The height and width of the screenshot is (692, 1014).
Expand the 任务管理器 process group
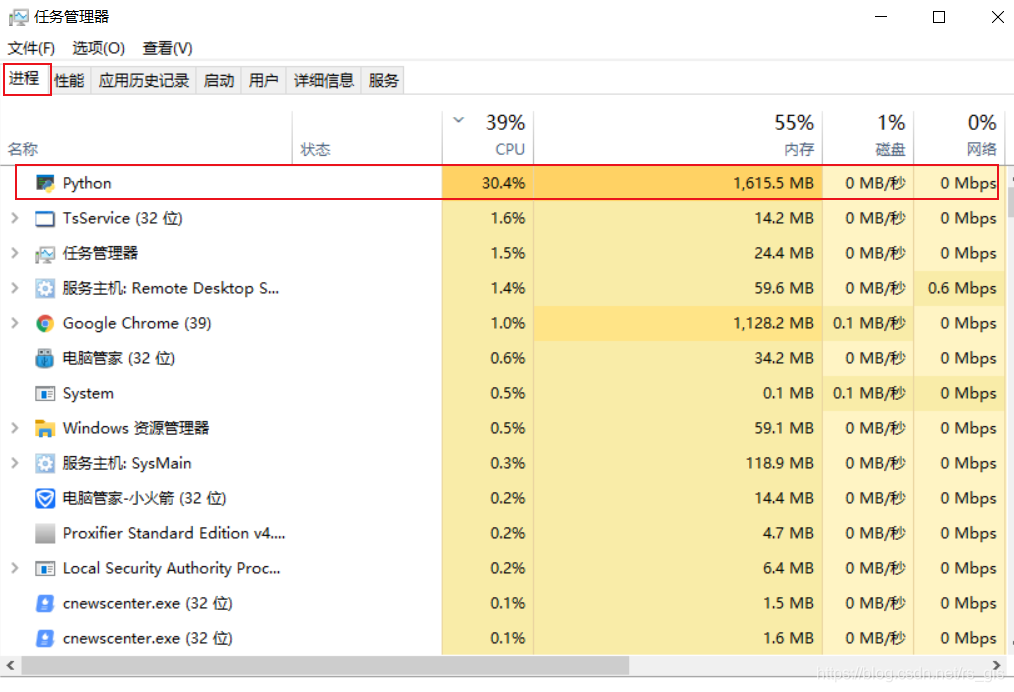tap(15, 254)
